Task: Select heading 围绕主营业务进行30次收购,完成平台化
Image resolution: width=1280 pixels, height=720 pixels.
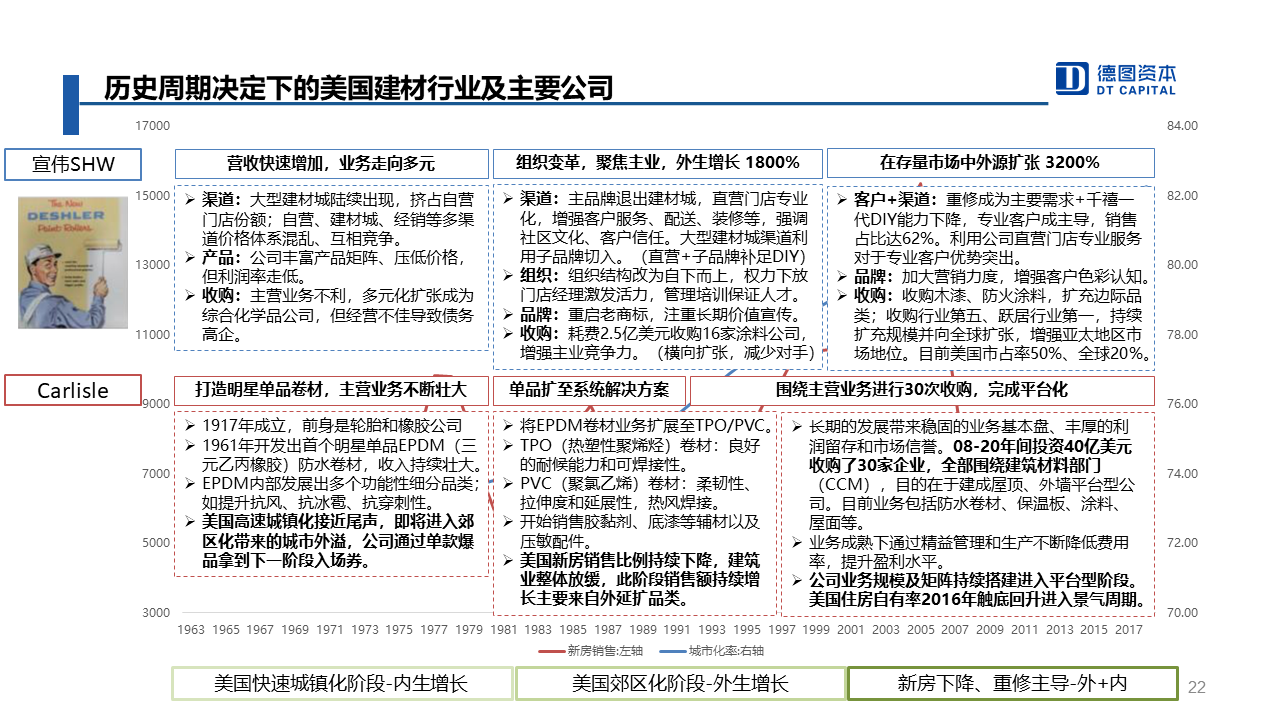Action: pyautogui.click(x=922, y=390)
